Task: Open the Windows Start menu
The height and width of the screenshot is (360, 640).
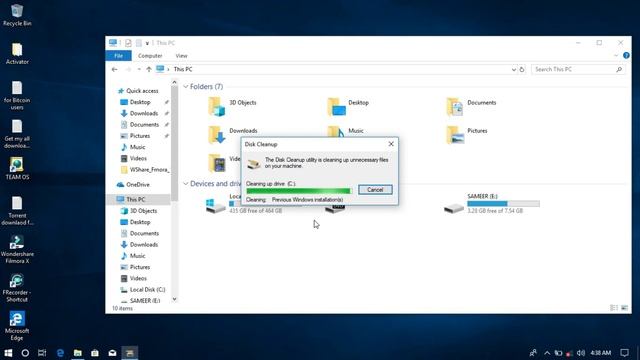Action: point(8,353)
